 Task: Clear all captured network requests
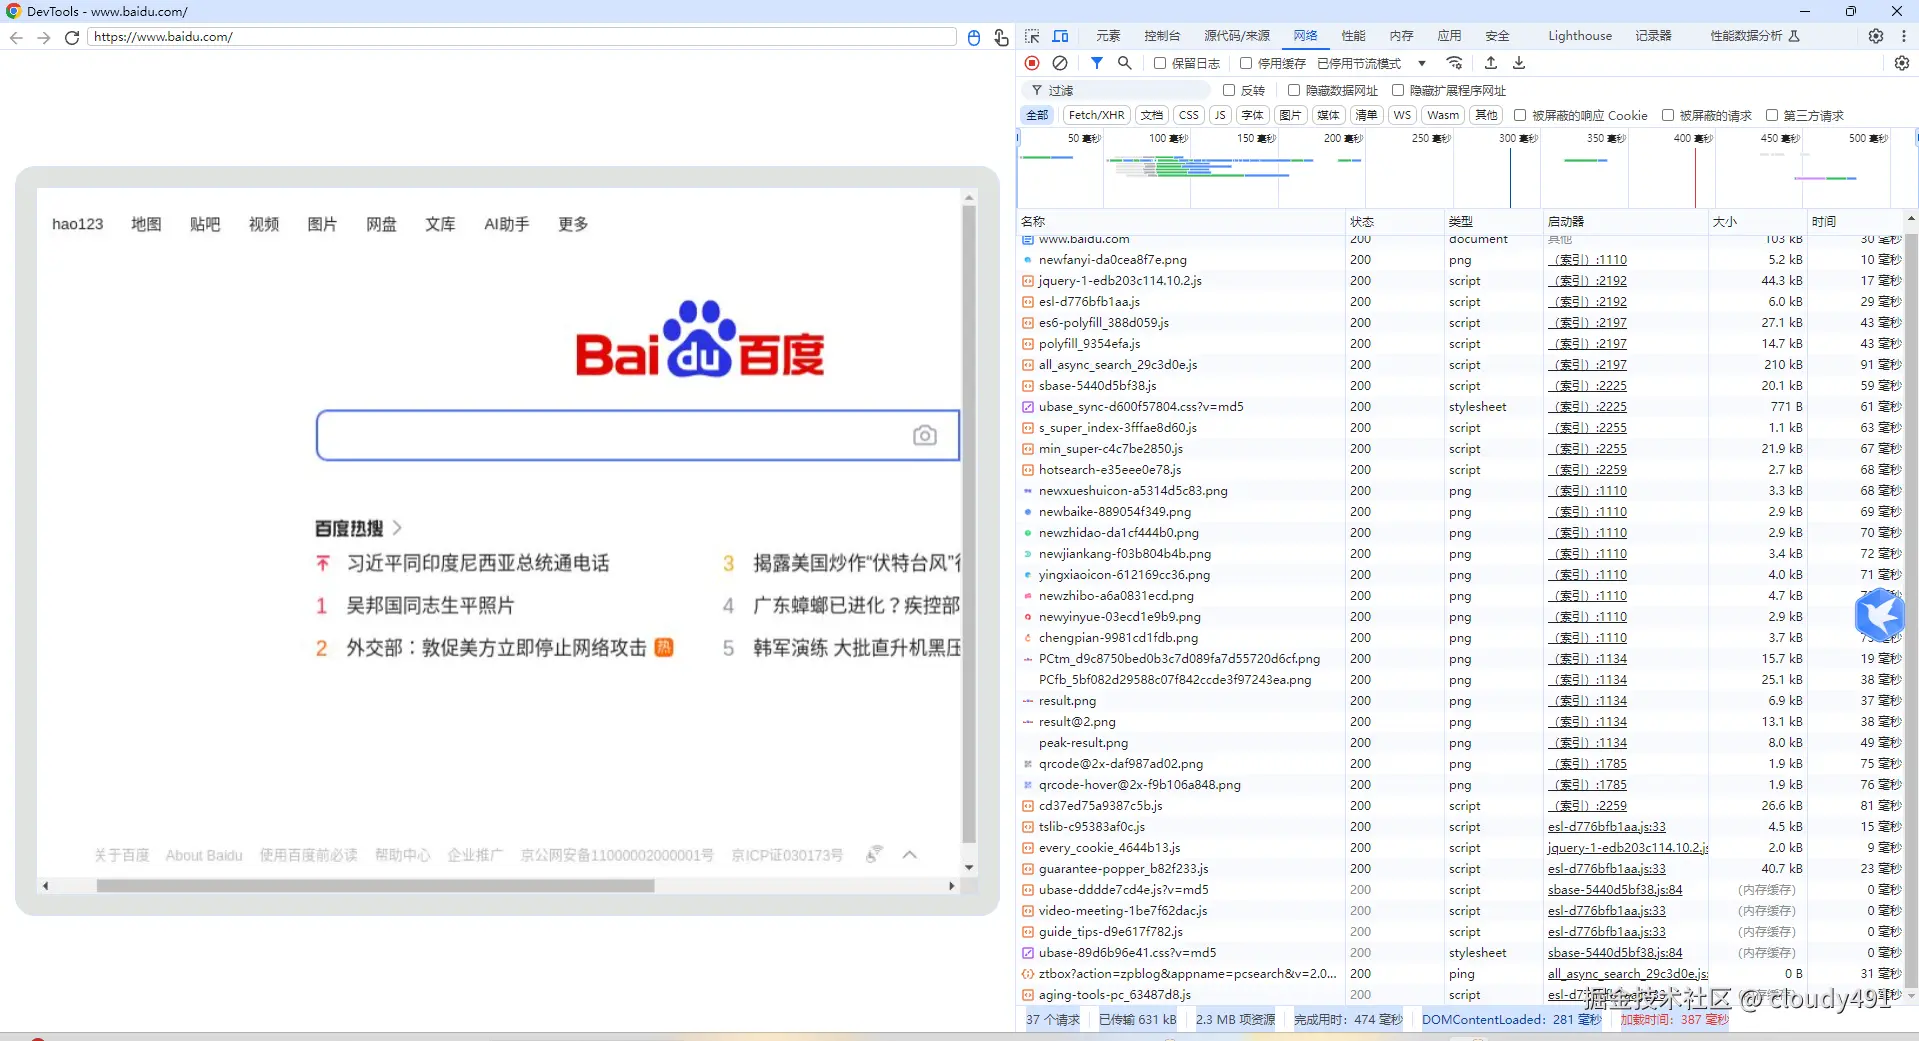pyautogui.click(x=1061, y=63)
